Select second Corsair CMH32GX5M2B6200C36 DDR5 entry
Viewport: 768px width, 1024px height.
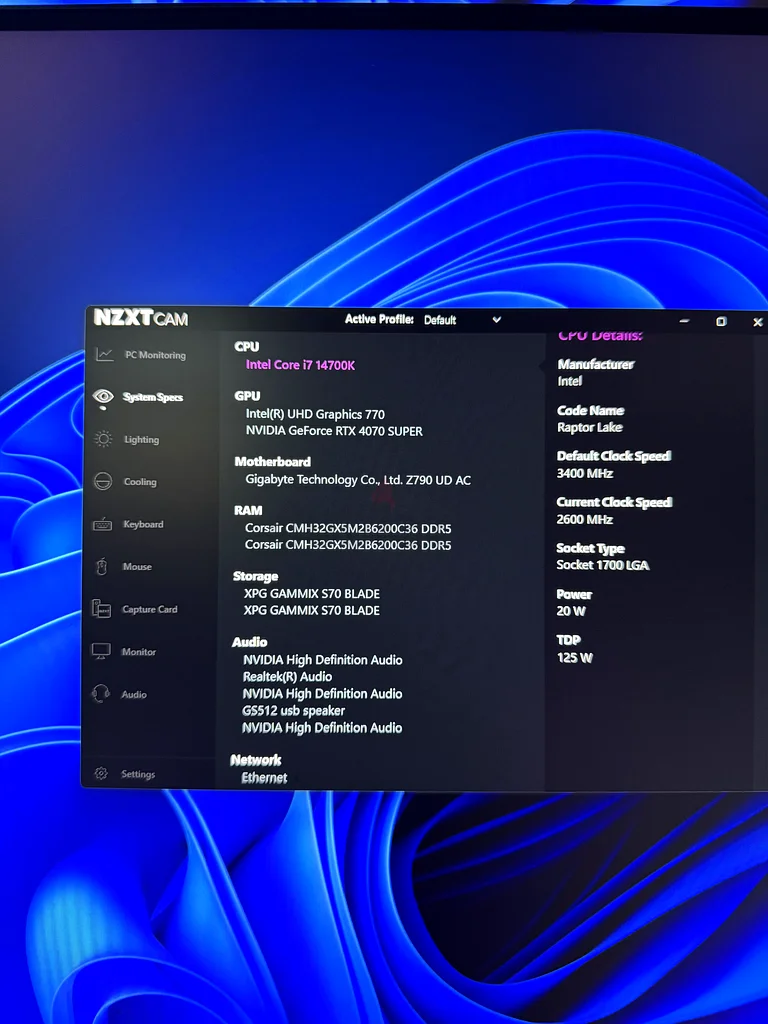click(348, 545)
